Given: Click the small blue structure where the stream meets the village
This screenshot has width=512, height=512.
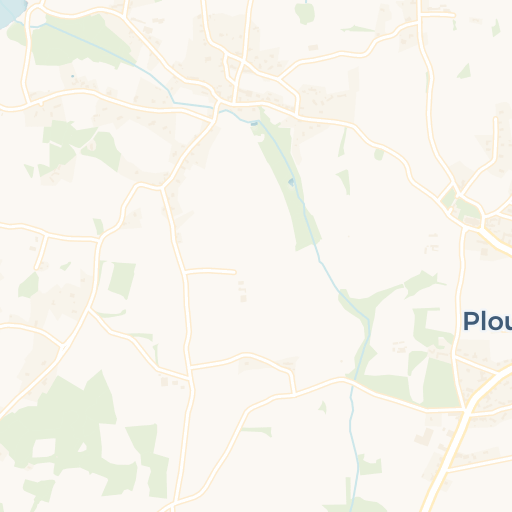Looking at the screenshot, I should coord(254,124).
